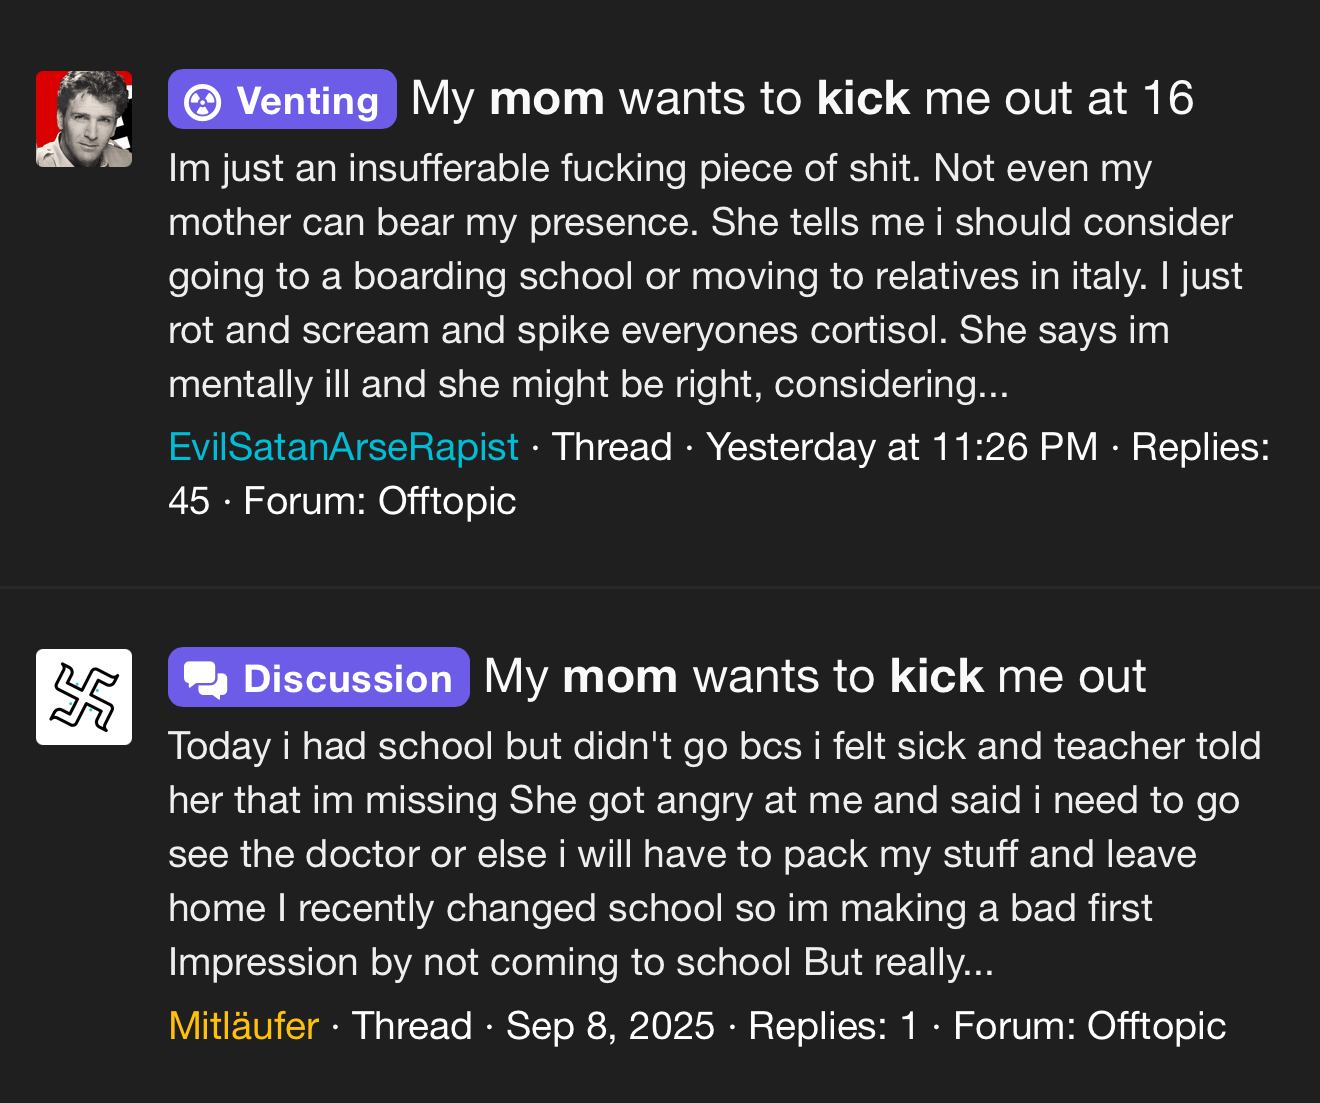Click the "Thread" label in the Venting result

point(612,447)
